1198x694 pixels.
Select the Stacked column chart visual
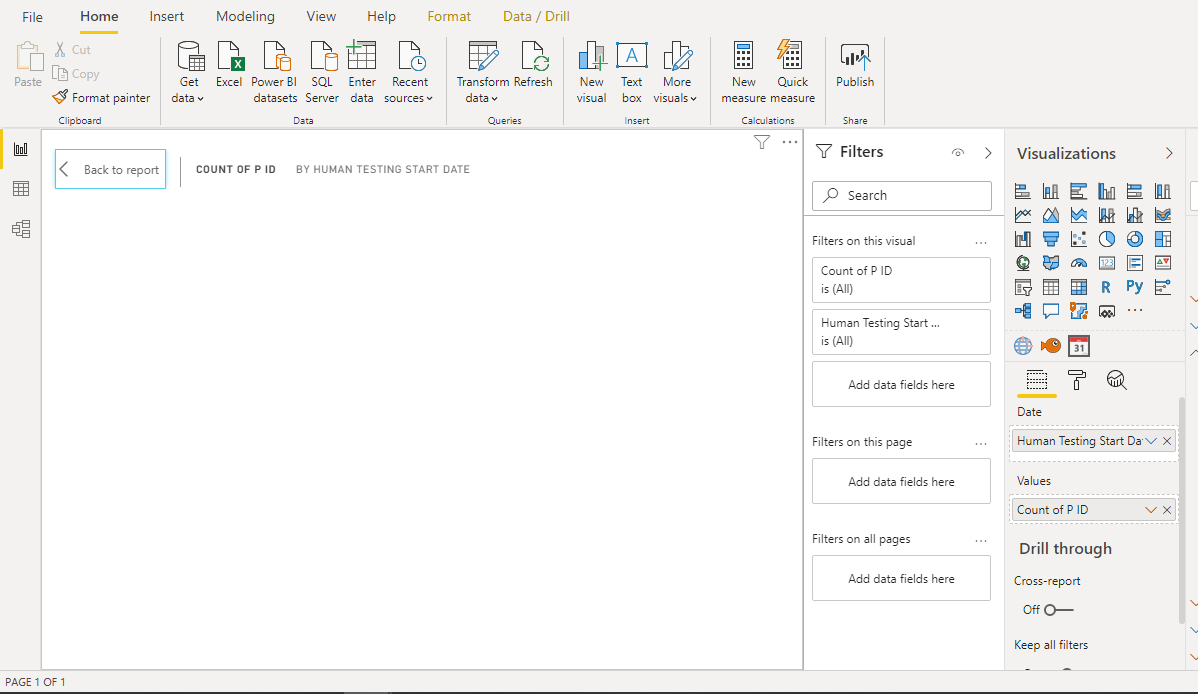(1051, 191)
